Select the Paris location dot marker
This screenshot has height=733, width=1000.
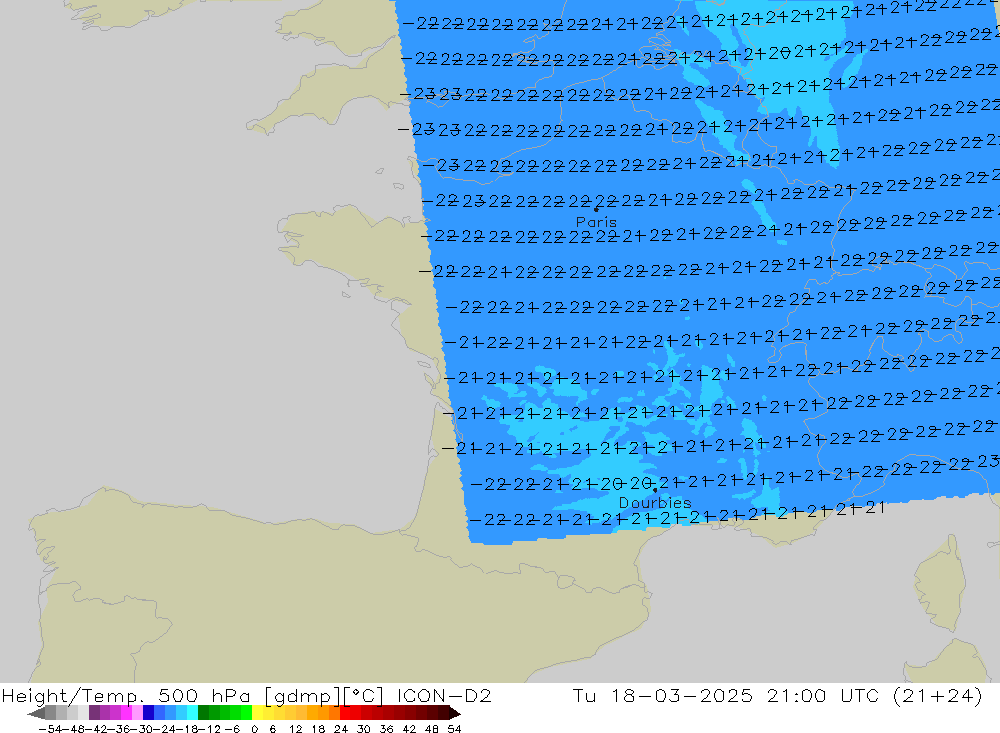tap(596, 209)
